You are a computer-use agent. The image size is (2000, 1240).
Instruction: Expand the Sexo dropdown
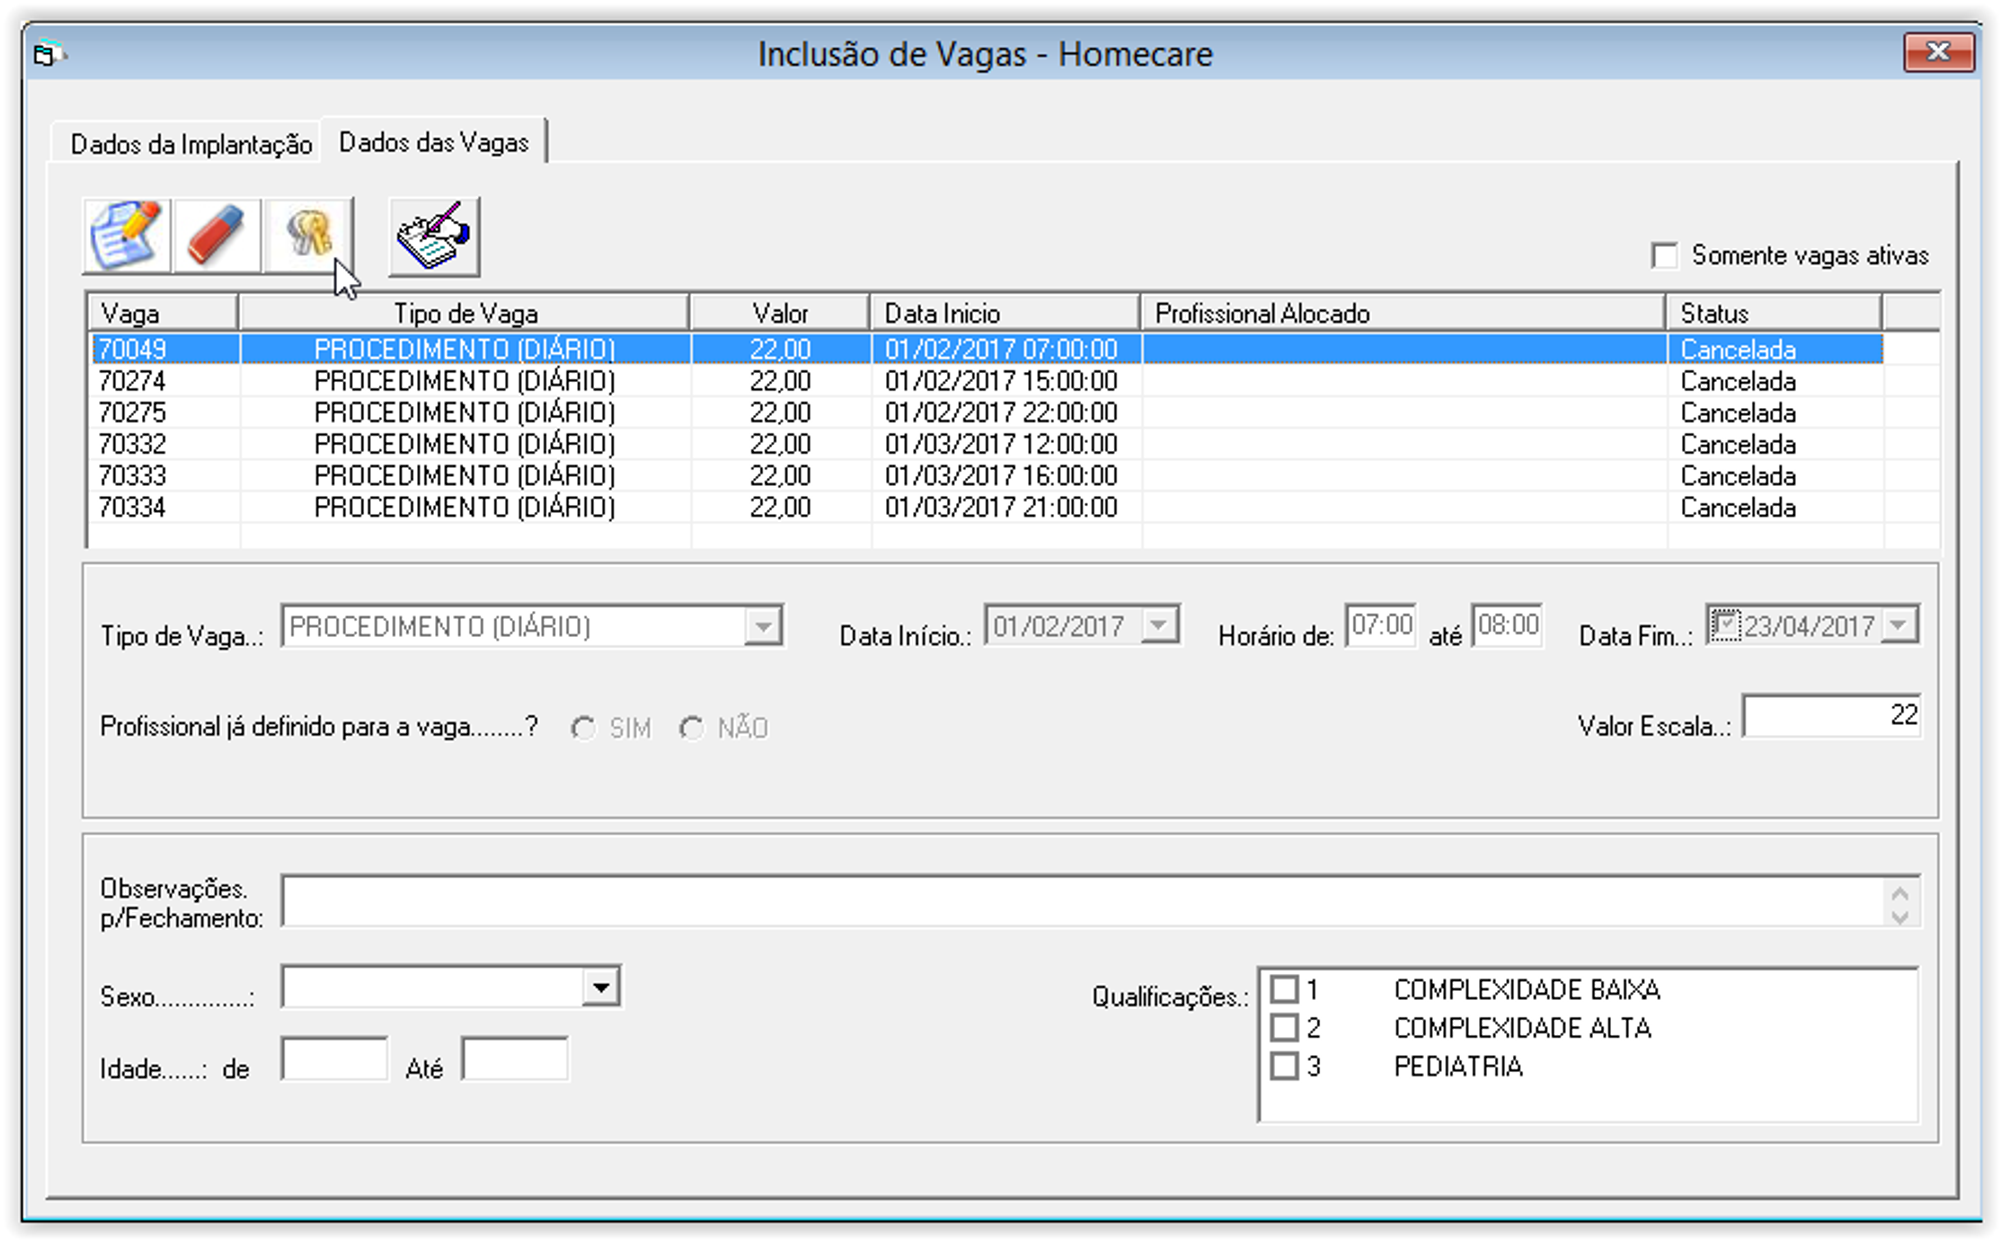coord(600,988)
